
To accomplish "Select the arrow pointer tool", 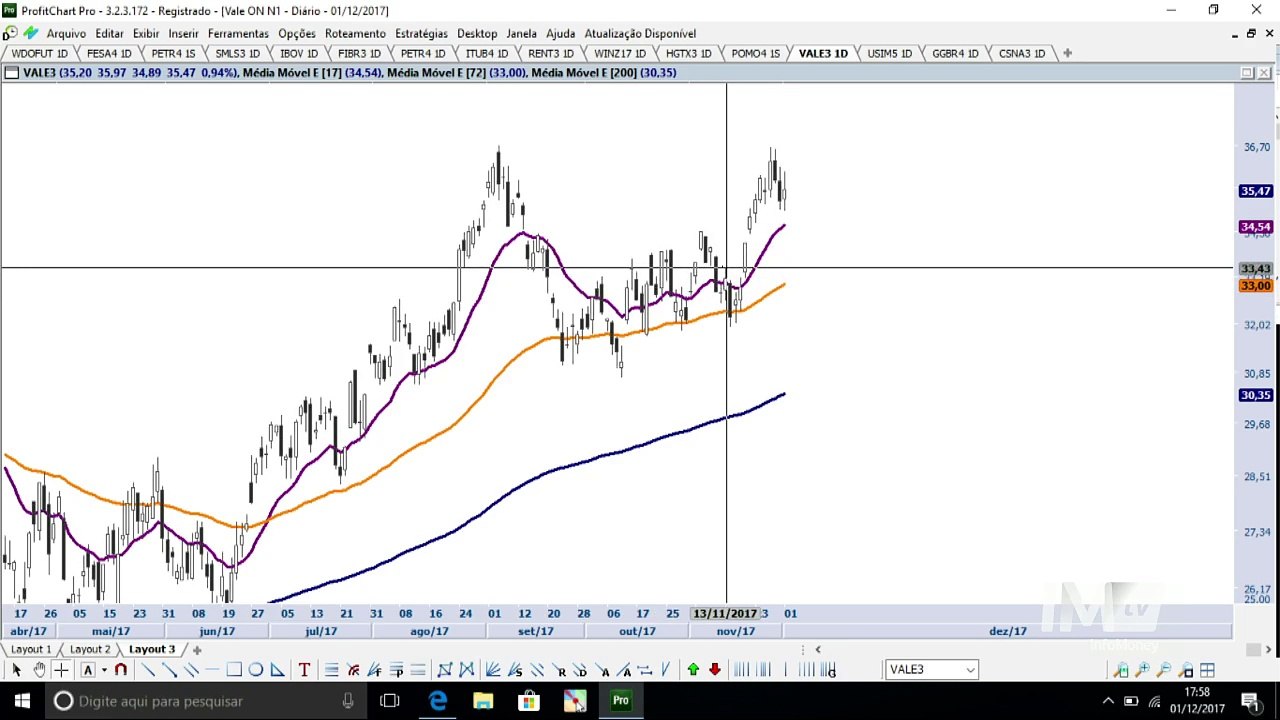I will point(16,670).
